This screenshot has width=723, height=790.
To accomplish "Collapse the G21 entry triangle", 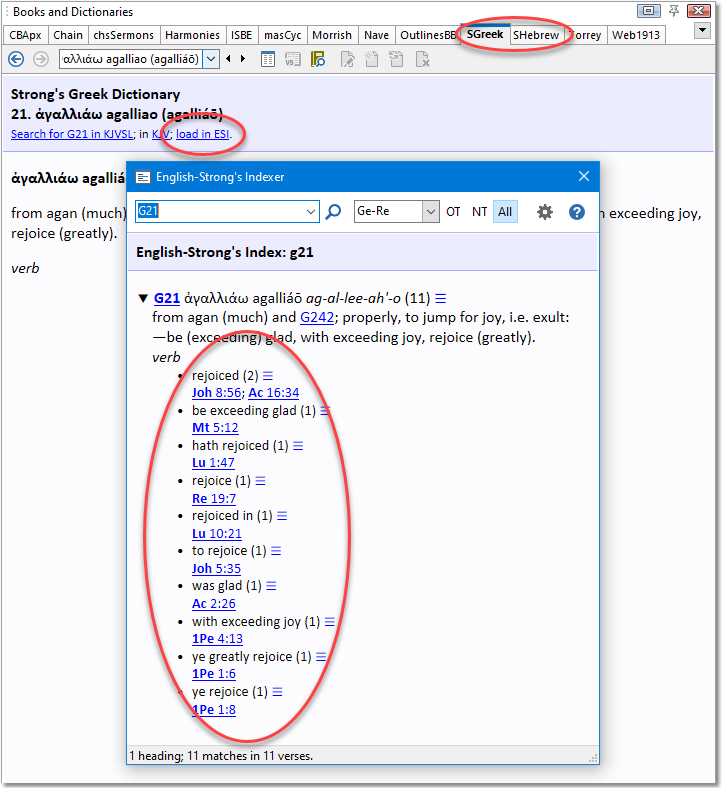I will [x=143, y=299].
